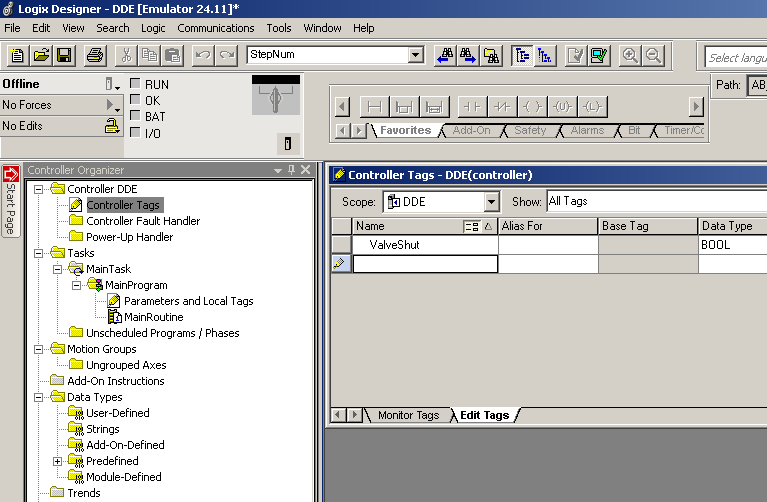Verify controller with the green checkmark icon
This screenshot has width=767, height=502.
click(x=599, y=56)
